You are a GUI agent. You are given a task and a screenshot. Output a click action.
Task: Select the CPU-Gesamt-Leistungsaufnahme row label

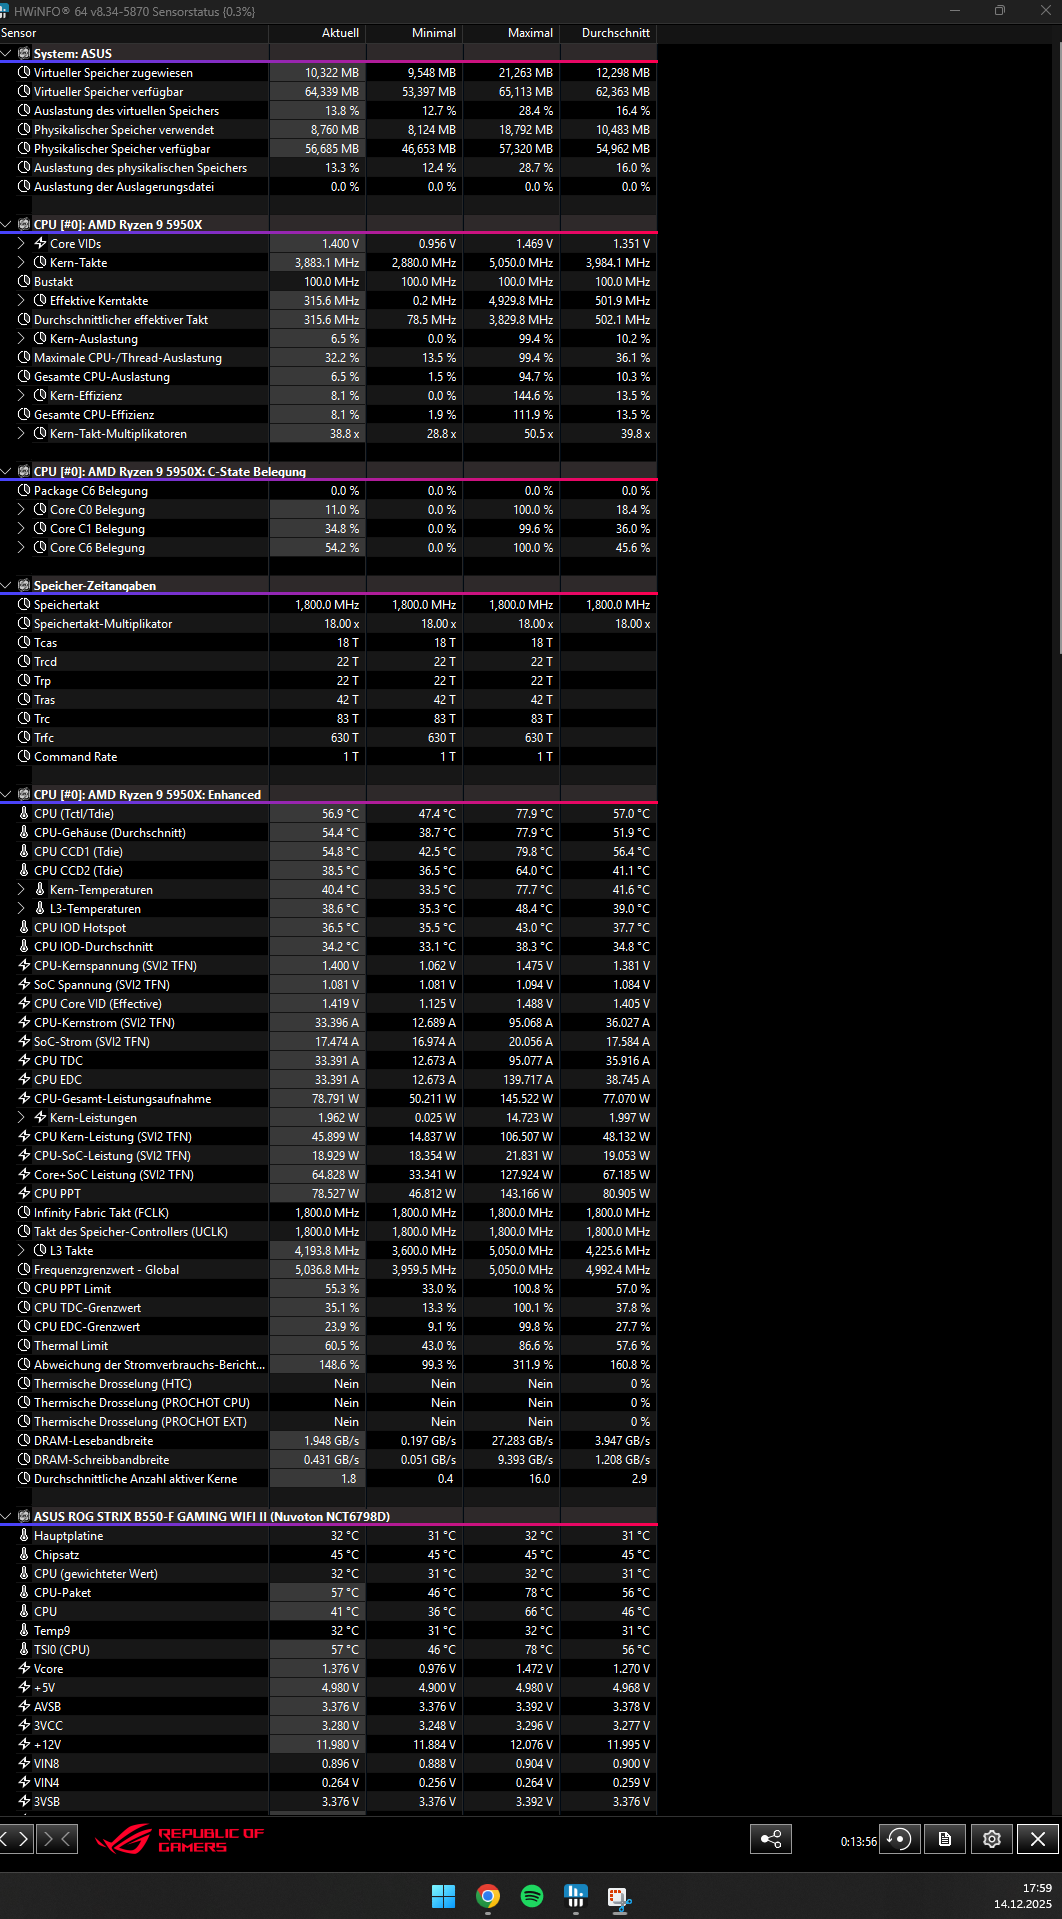tap(123, 1099)
